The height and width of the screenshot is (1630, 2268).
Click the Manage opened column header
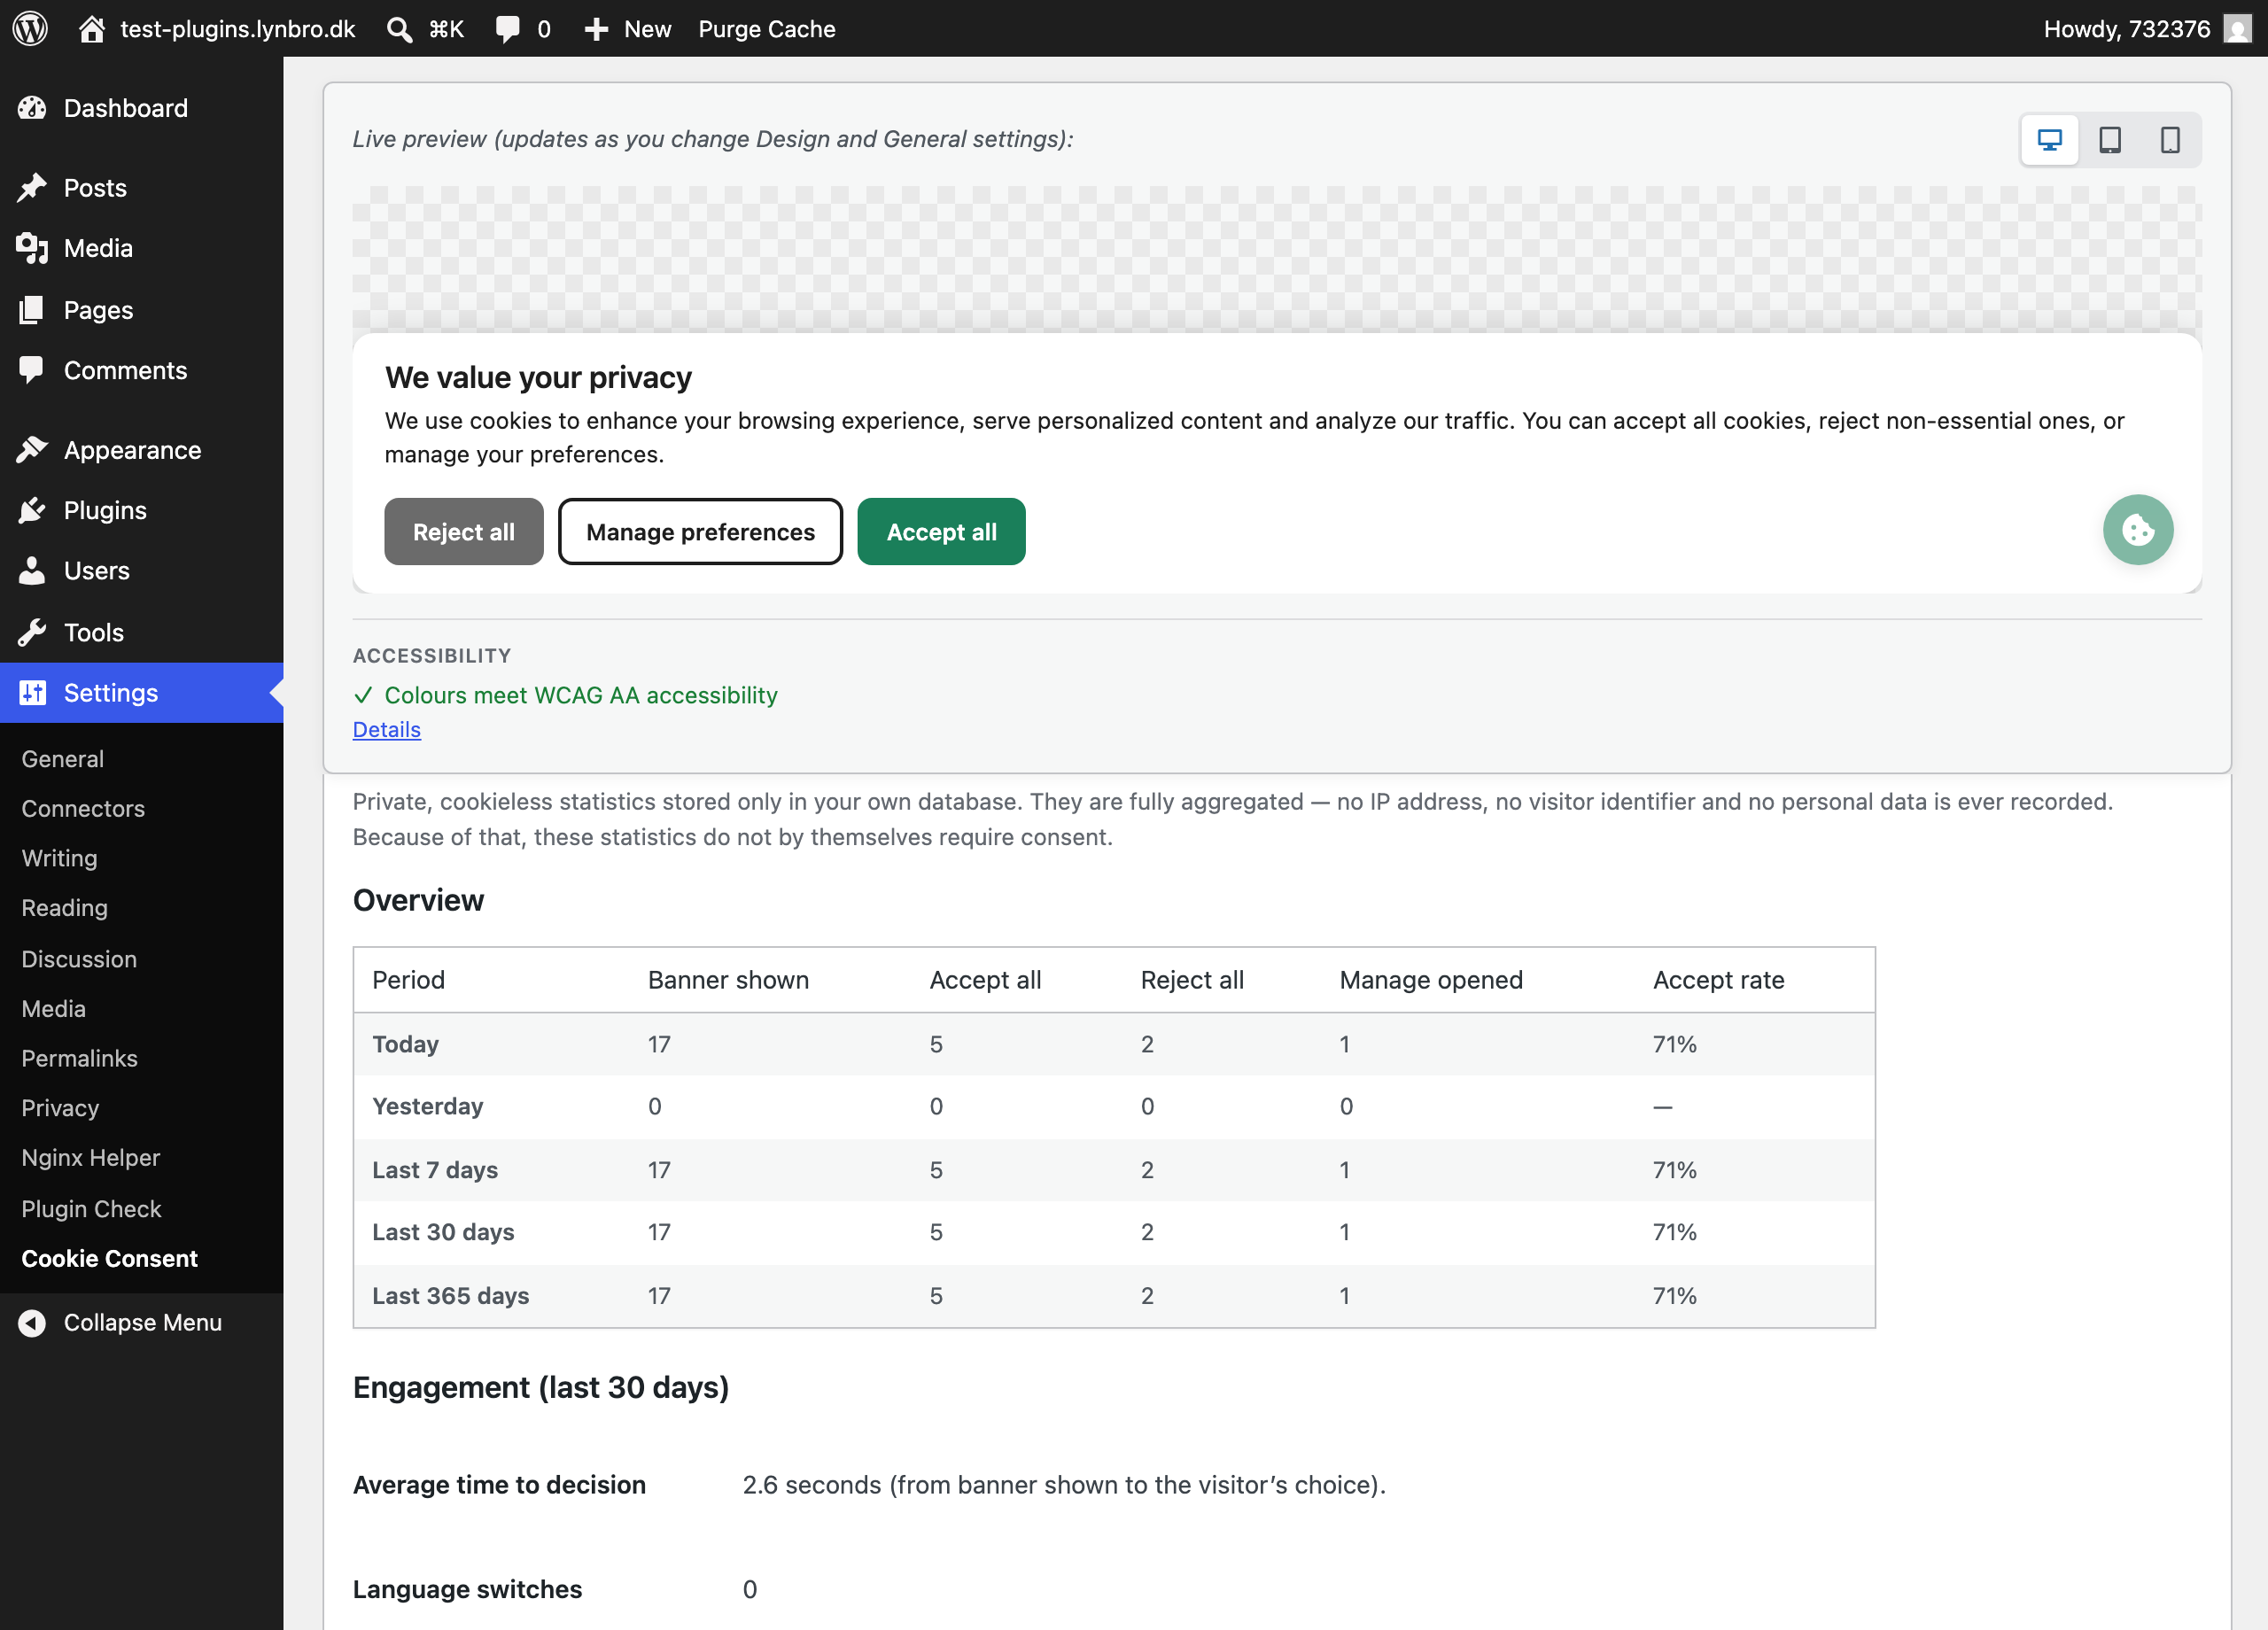tap(1431, 980)
